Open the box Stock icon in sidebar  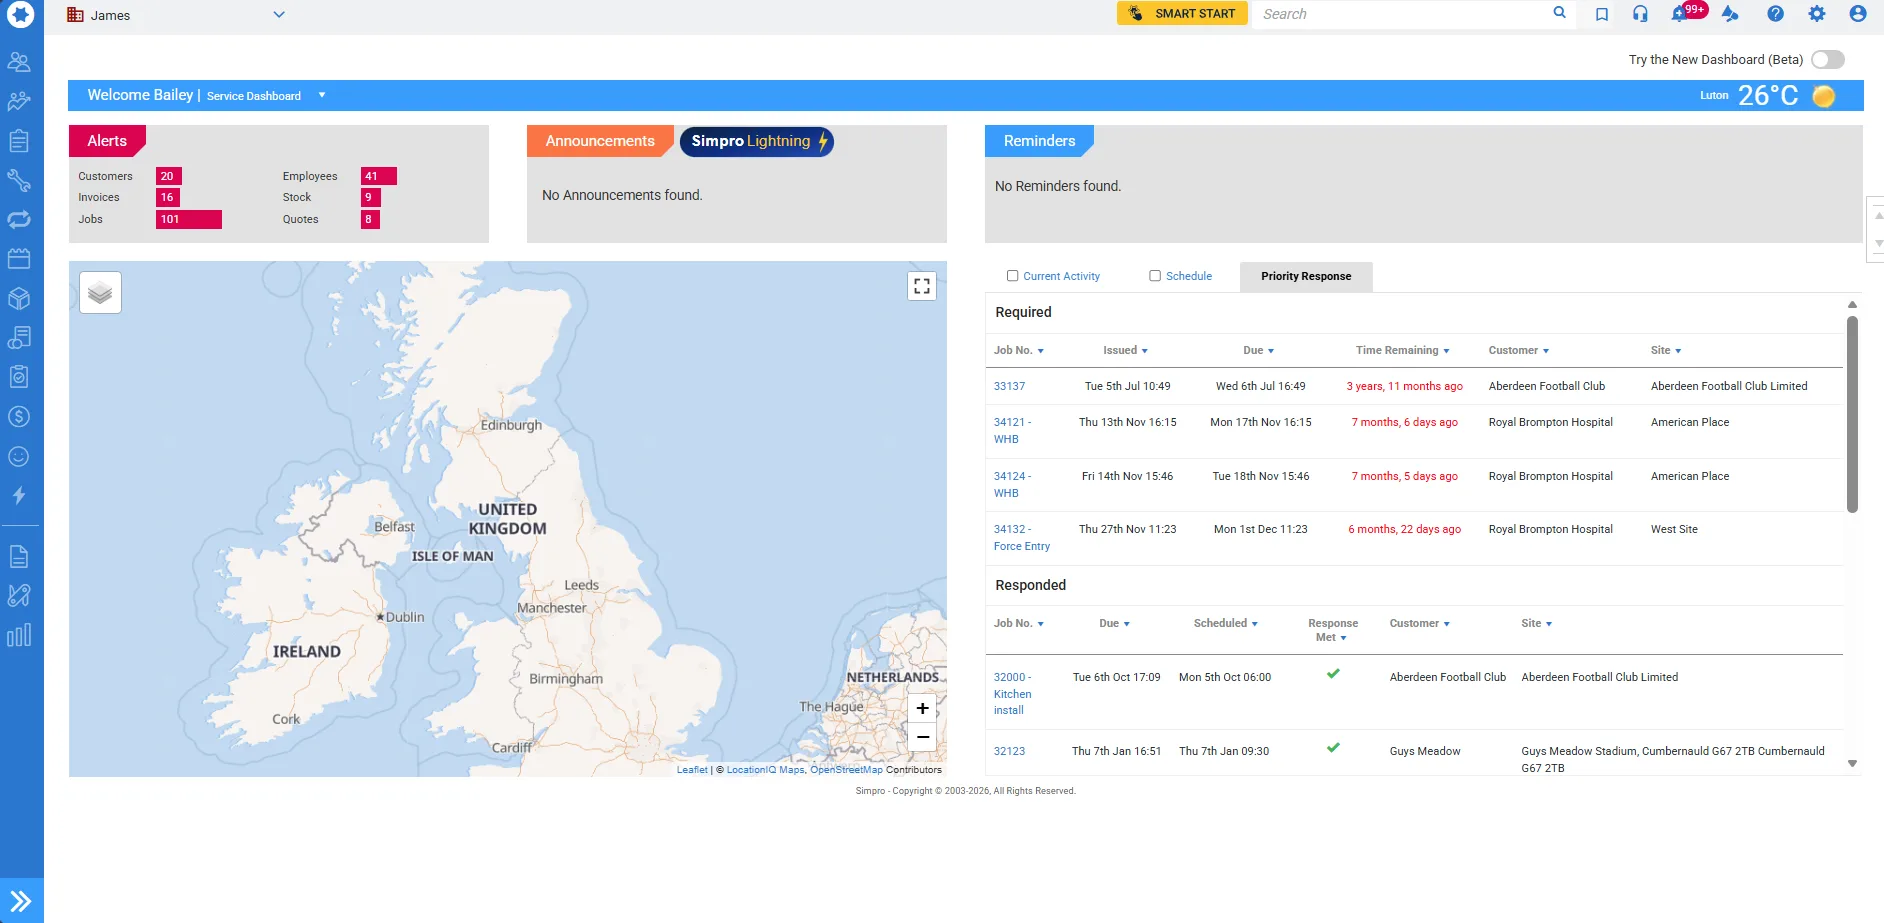(19, 298)
